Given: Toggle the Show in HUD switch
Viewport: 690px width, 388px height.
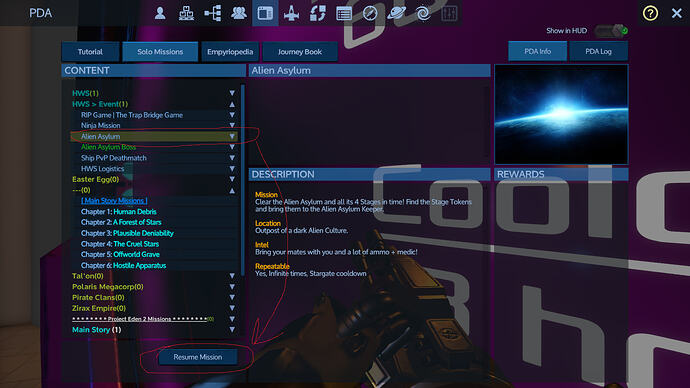Looking at the screenshot, I should click(611, 31).
